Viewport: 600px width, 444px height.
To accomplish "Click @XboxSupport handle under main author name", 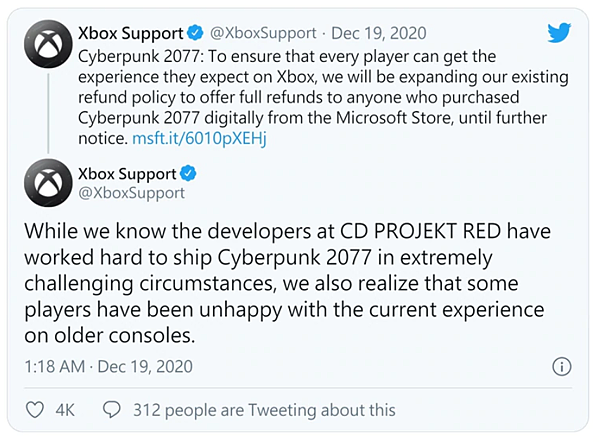I will point(131,193).
